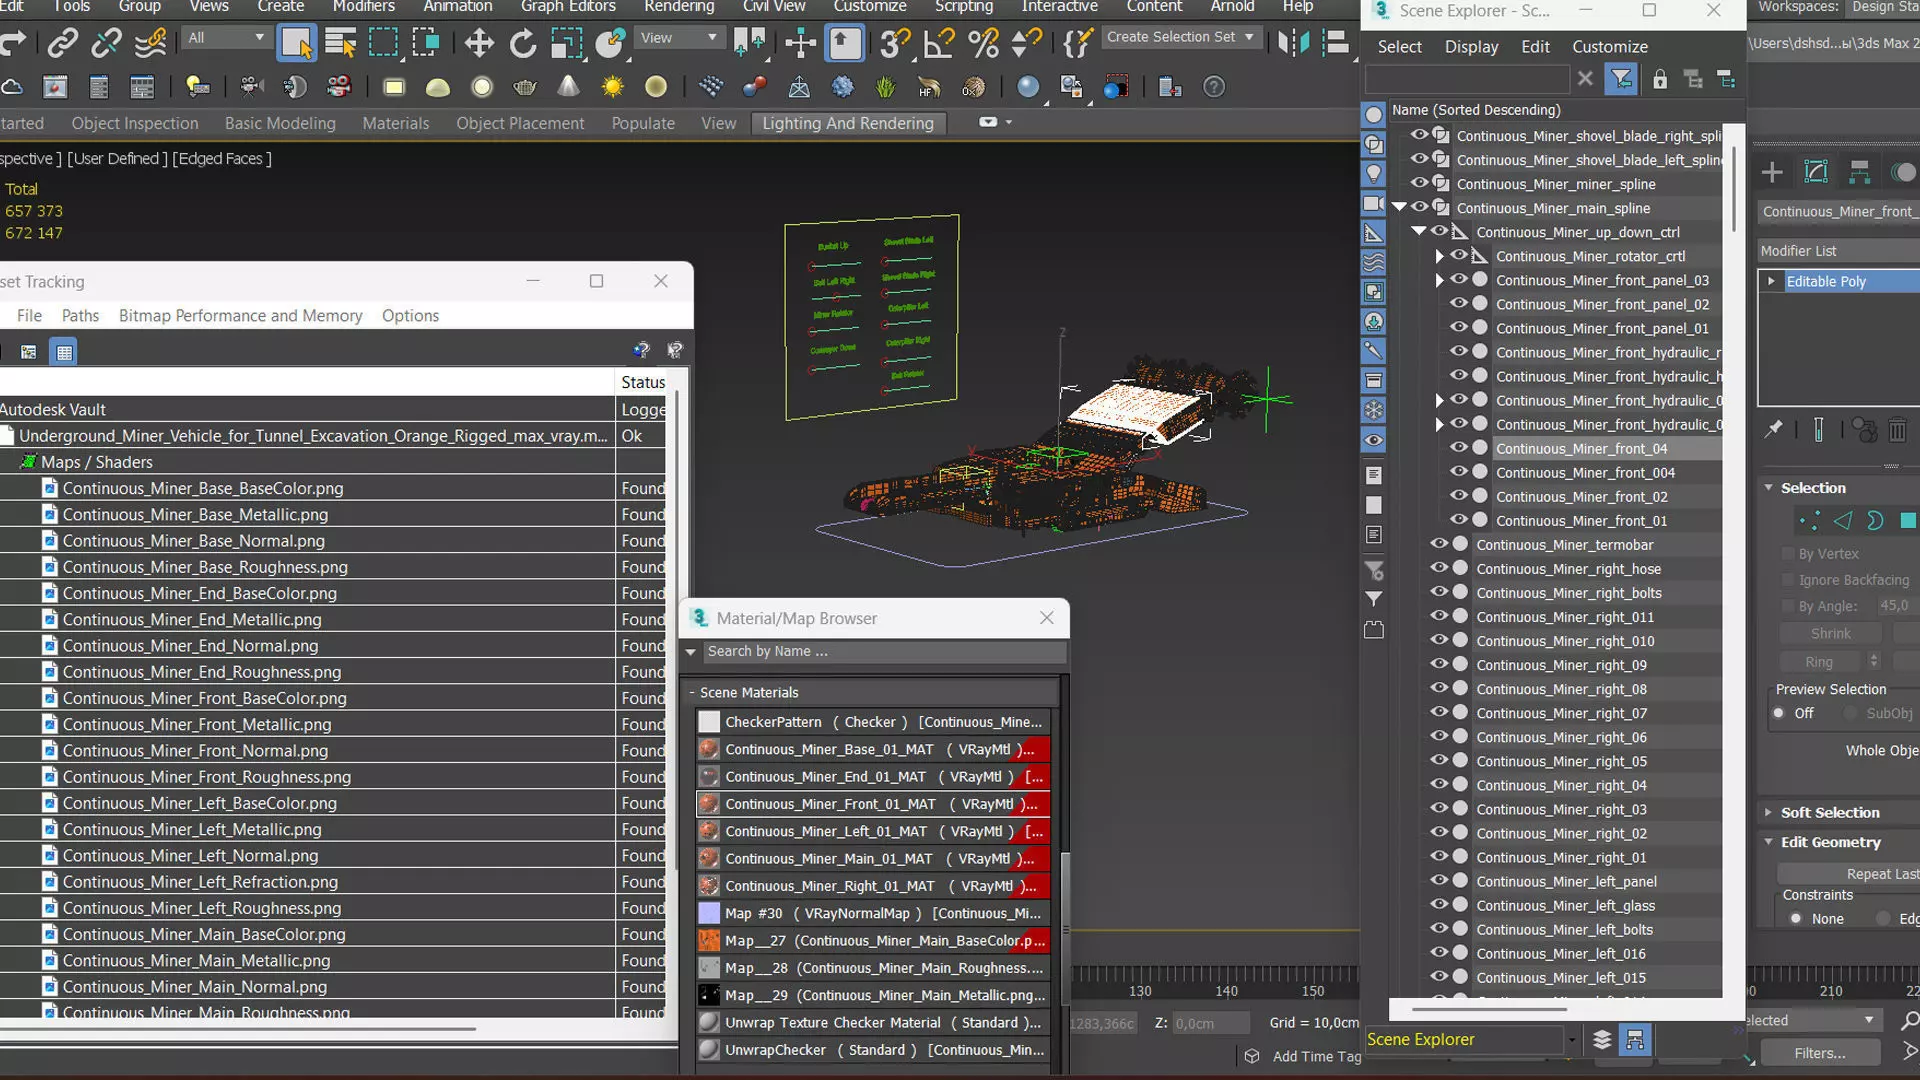Expand the Soft Selection rollout

(x=1829, y=813)
